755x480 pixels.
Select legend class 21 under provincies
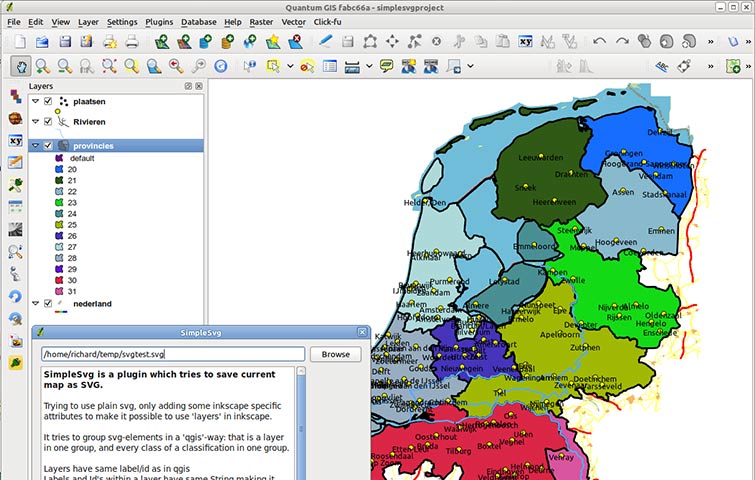(x=72, y=181)
